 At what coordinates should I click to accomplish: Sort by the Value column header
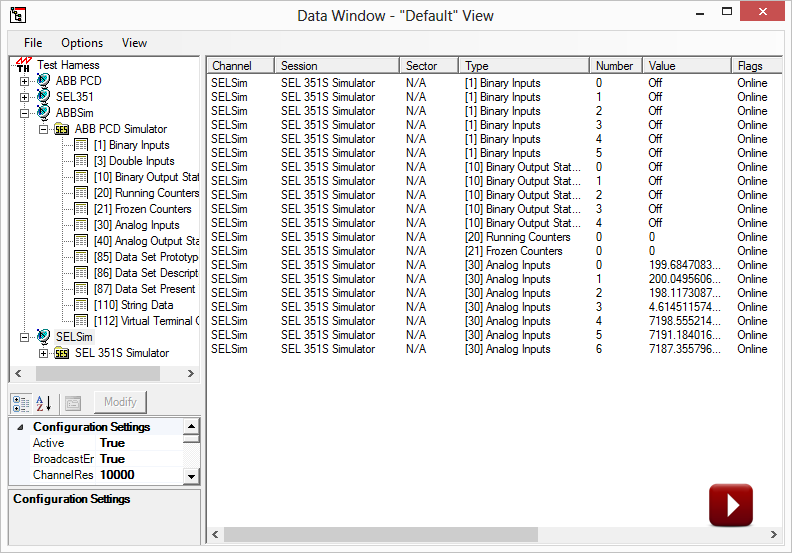click(686, 66)
